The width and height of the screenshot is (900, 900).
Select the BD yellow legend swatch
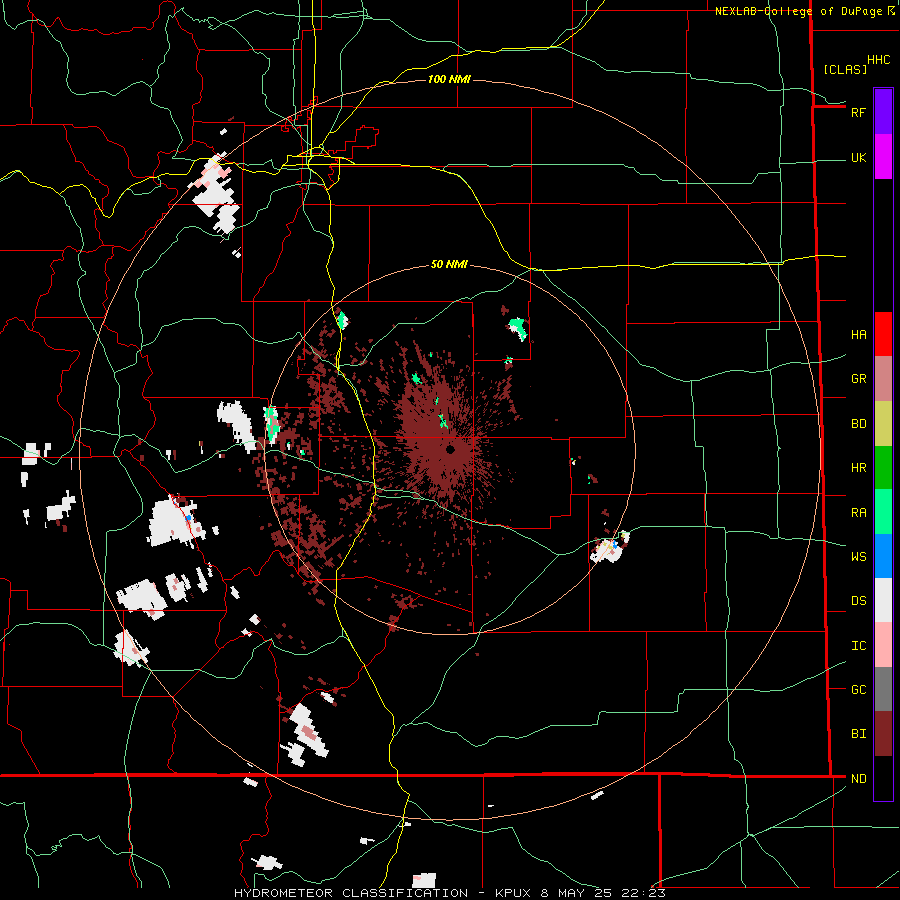[883, 423]
